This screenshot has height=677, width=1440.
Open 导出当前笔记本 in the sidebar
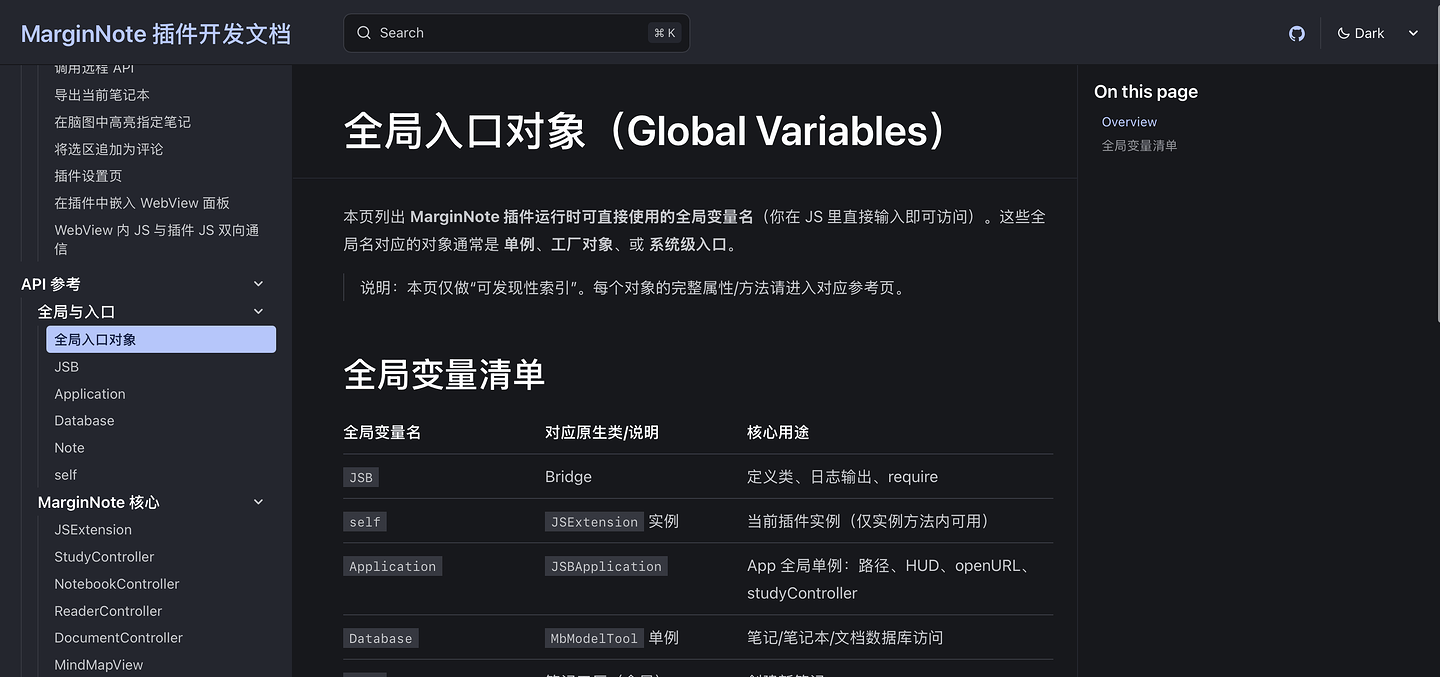pyautogui.click(x=161, y=95)
